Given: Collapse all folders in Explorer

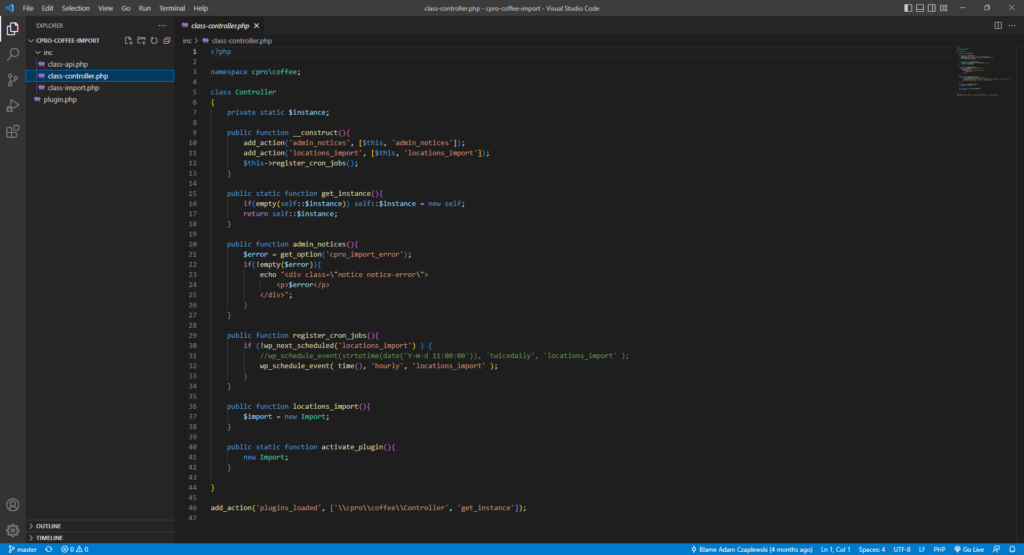Looking at the screenshot, I should pos(167,40).
